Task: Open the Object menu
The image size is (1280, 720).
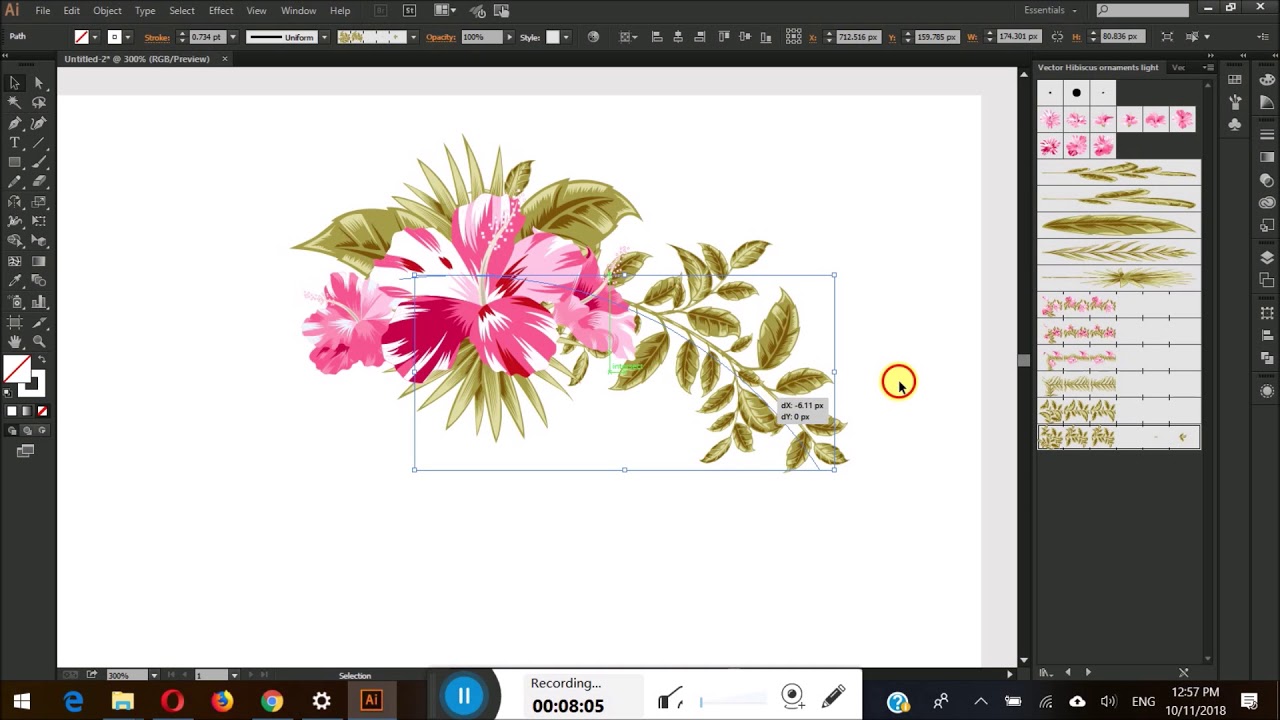Action: point(107,10)
